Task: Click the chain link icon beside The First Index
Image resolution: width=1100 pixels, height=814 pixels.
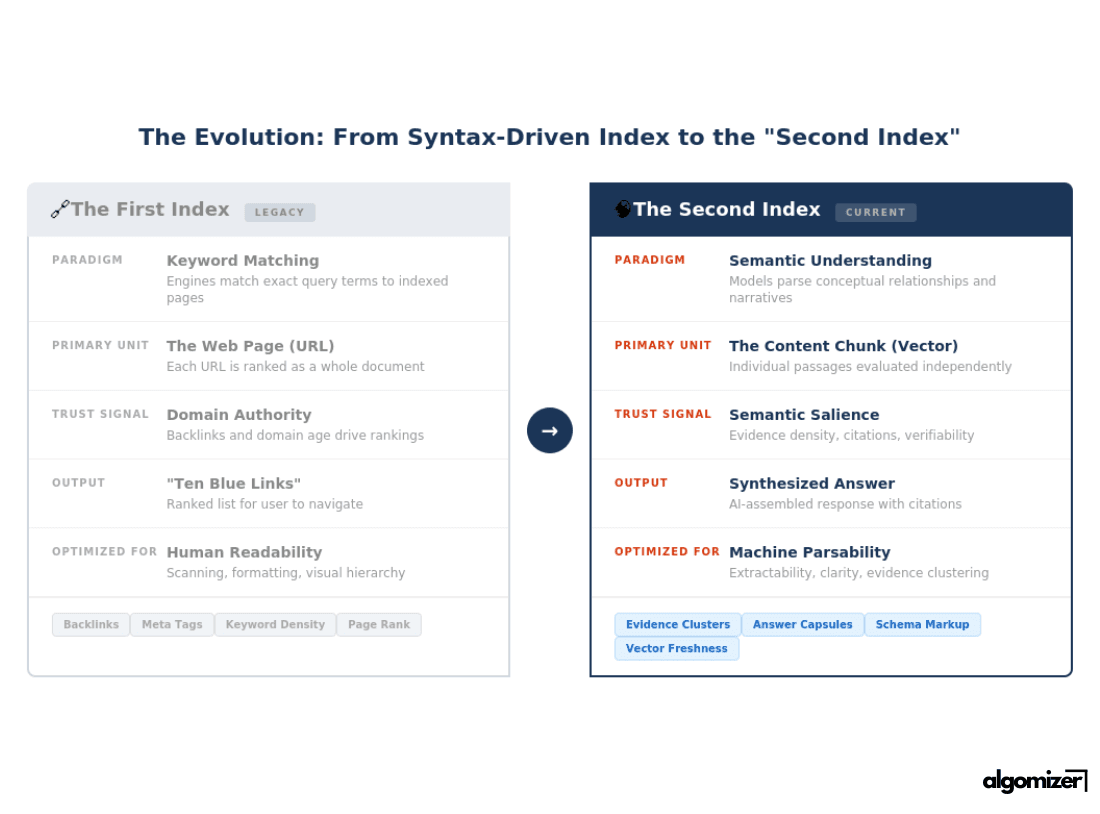Action: click(60, 209)
